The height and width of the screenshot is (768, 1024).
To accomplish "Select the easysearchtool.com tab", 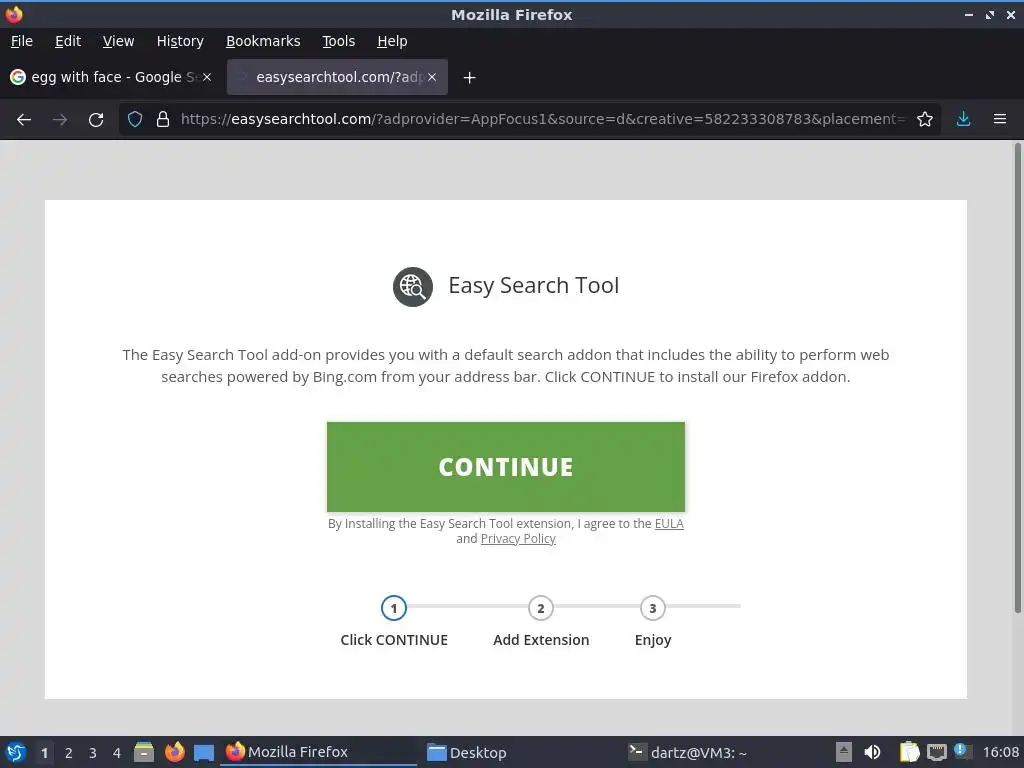I will point(337,77).
